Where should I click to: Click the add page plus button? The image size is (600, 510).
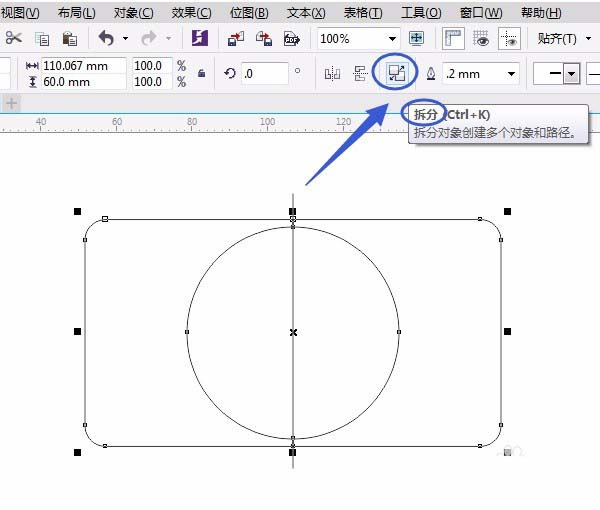(x=11, y=103)
